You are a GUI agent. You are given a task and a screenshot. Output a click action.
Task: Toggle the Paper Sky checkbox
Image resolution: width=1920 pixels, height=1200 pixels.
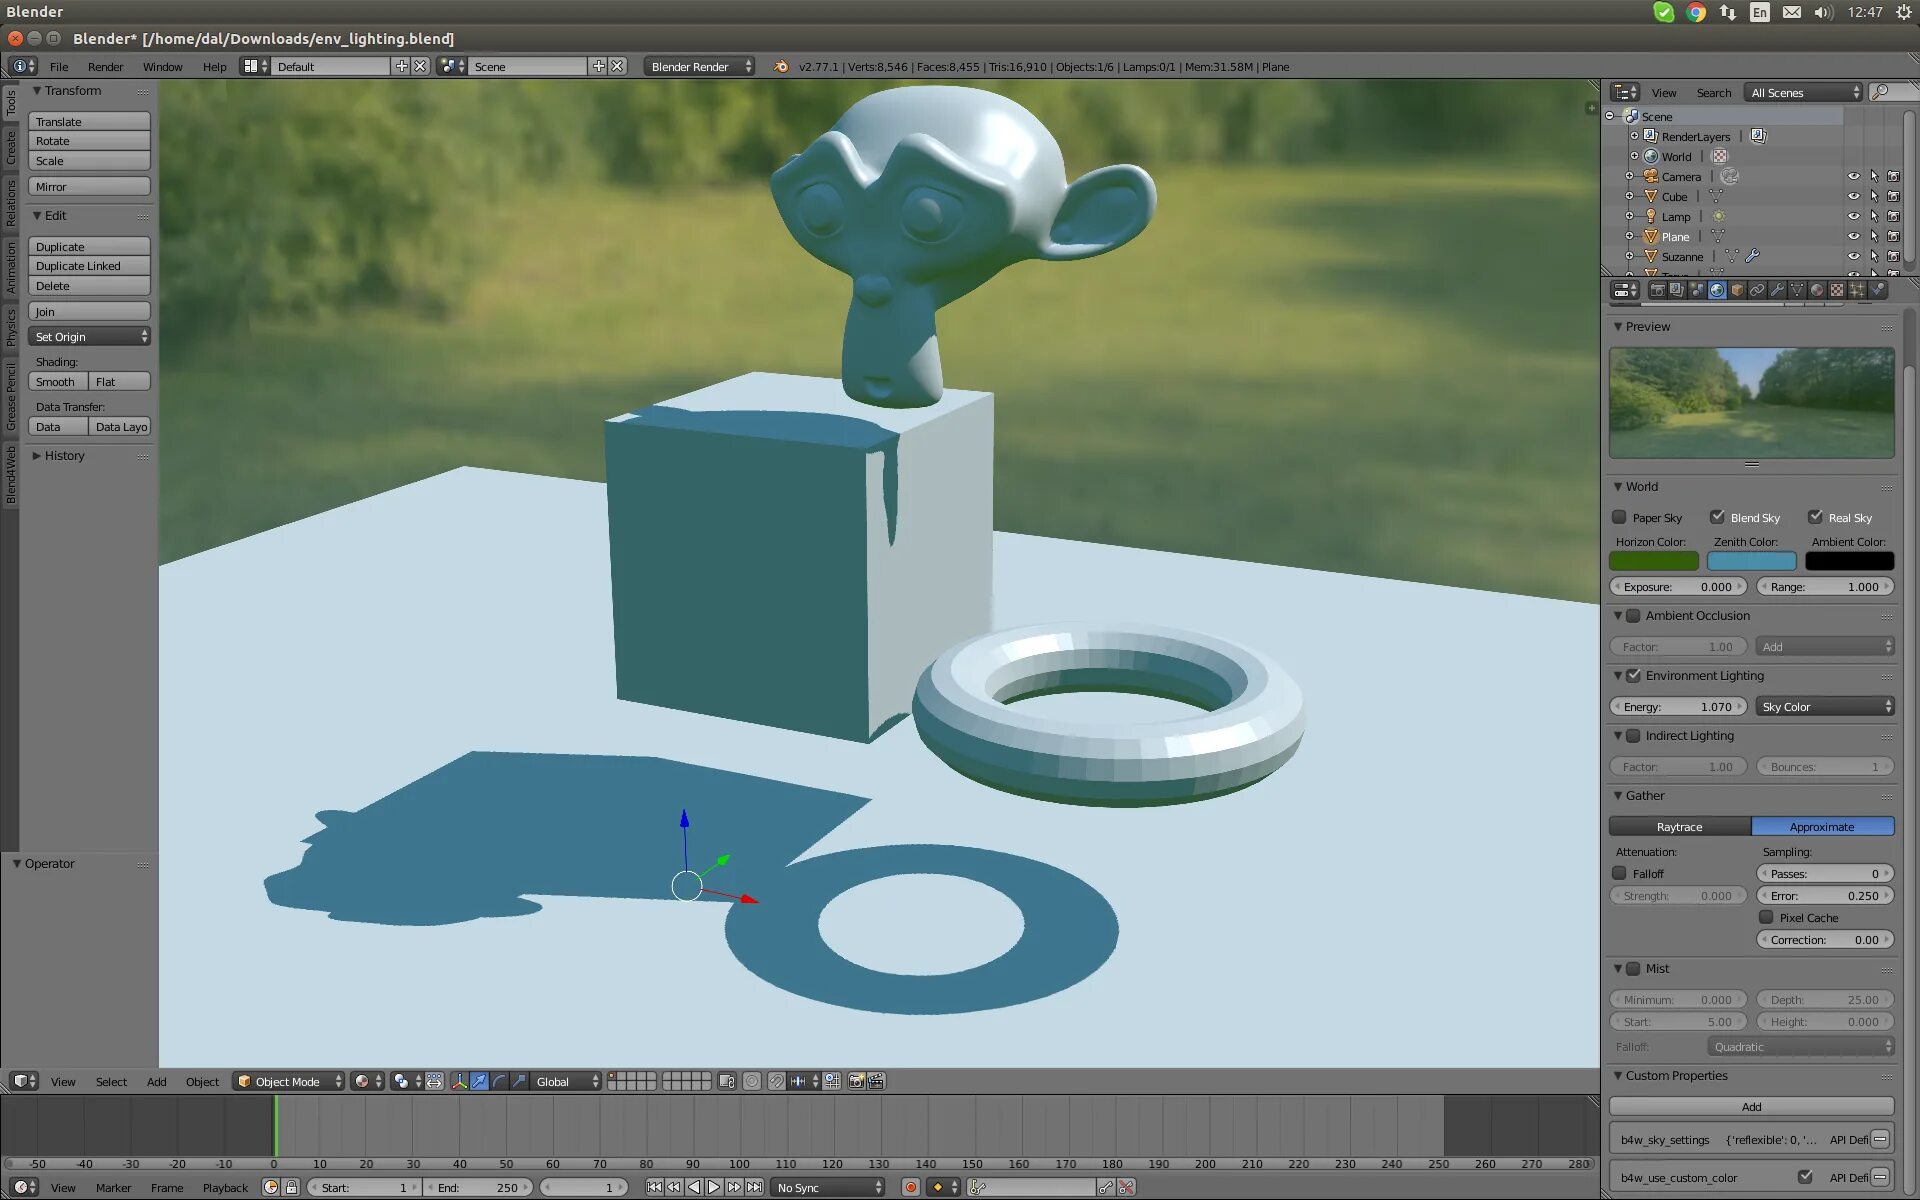[1619, 517]
